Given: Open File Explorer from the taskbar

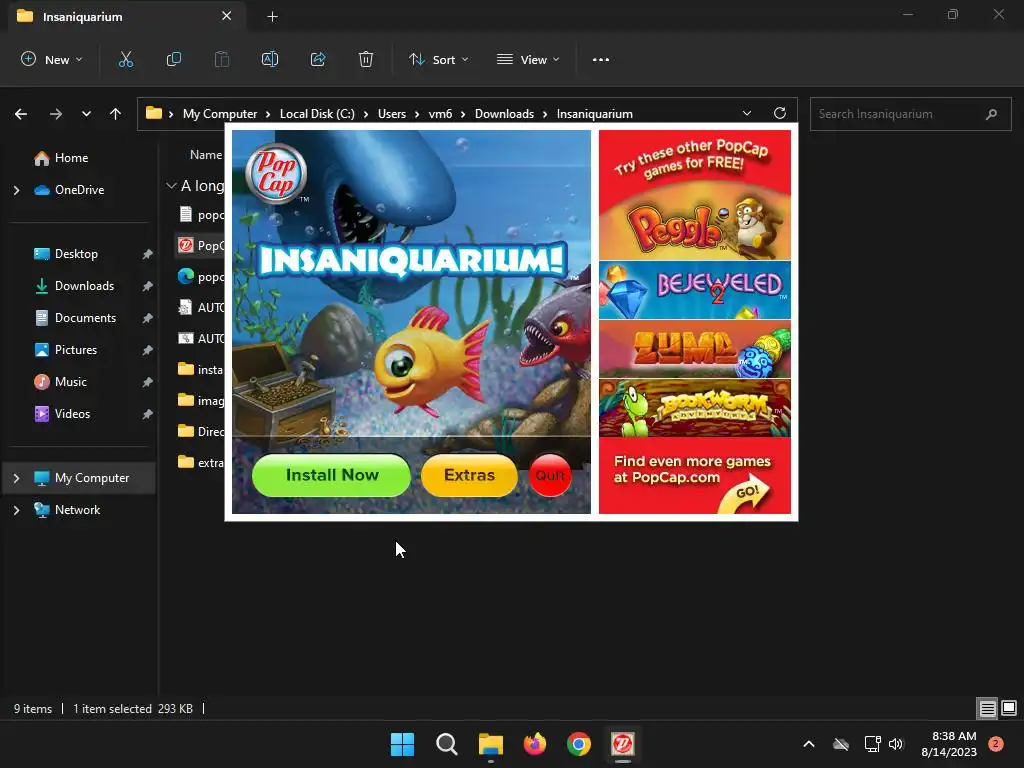Looking at the screenshot, I should point(490,744).
